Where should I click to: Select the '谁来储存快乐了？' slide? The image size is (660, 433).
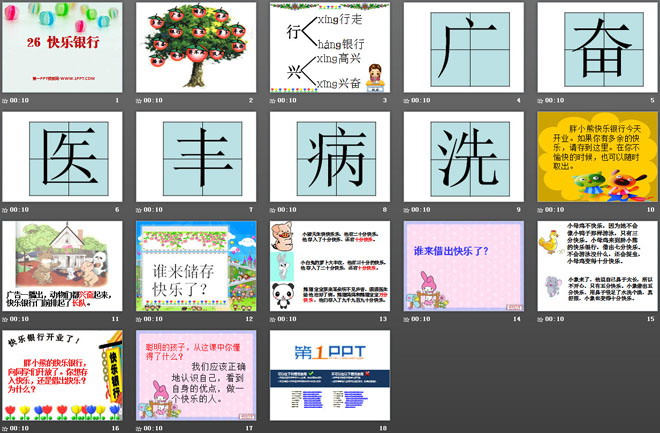pos(196,265)
